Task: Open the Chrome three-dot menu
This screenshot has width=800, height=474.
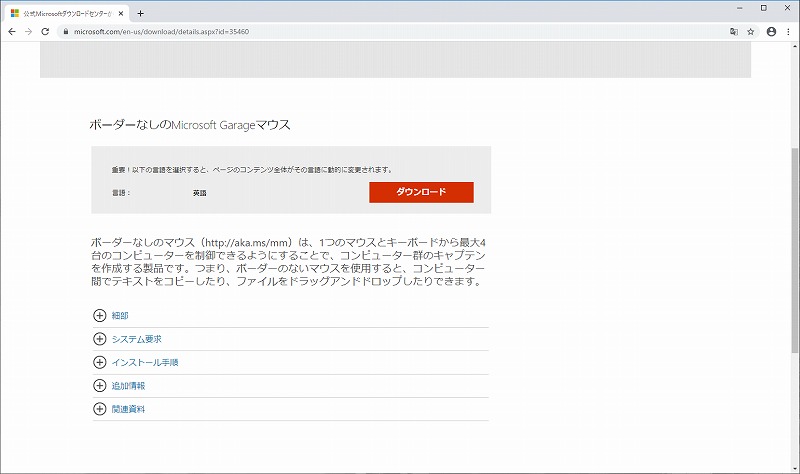Action: point(789,32)
